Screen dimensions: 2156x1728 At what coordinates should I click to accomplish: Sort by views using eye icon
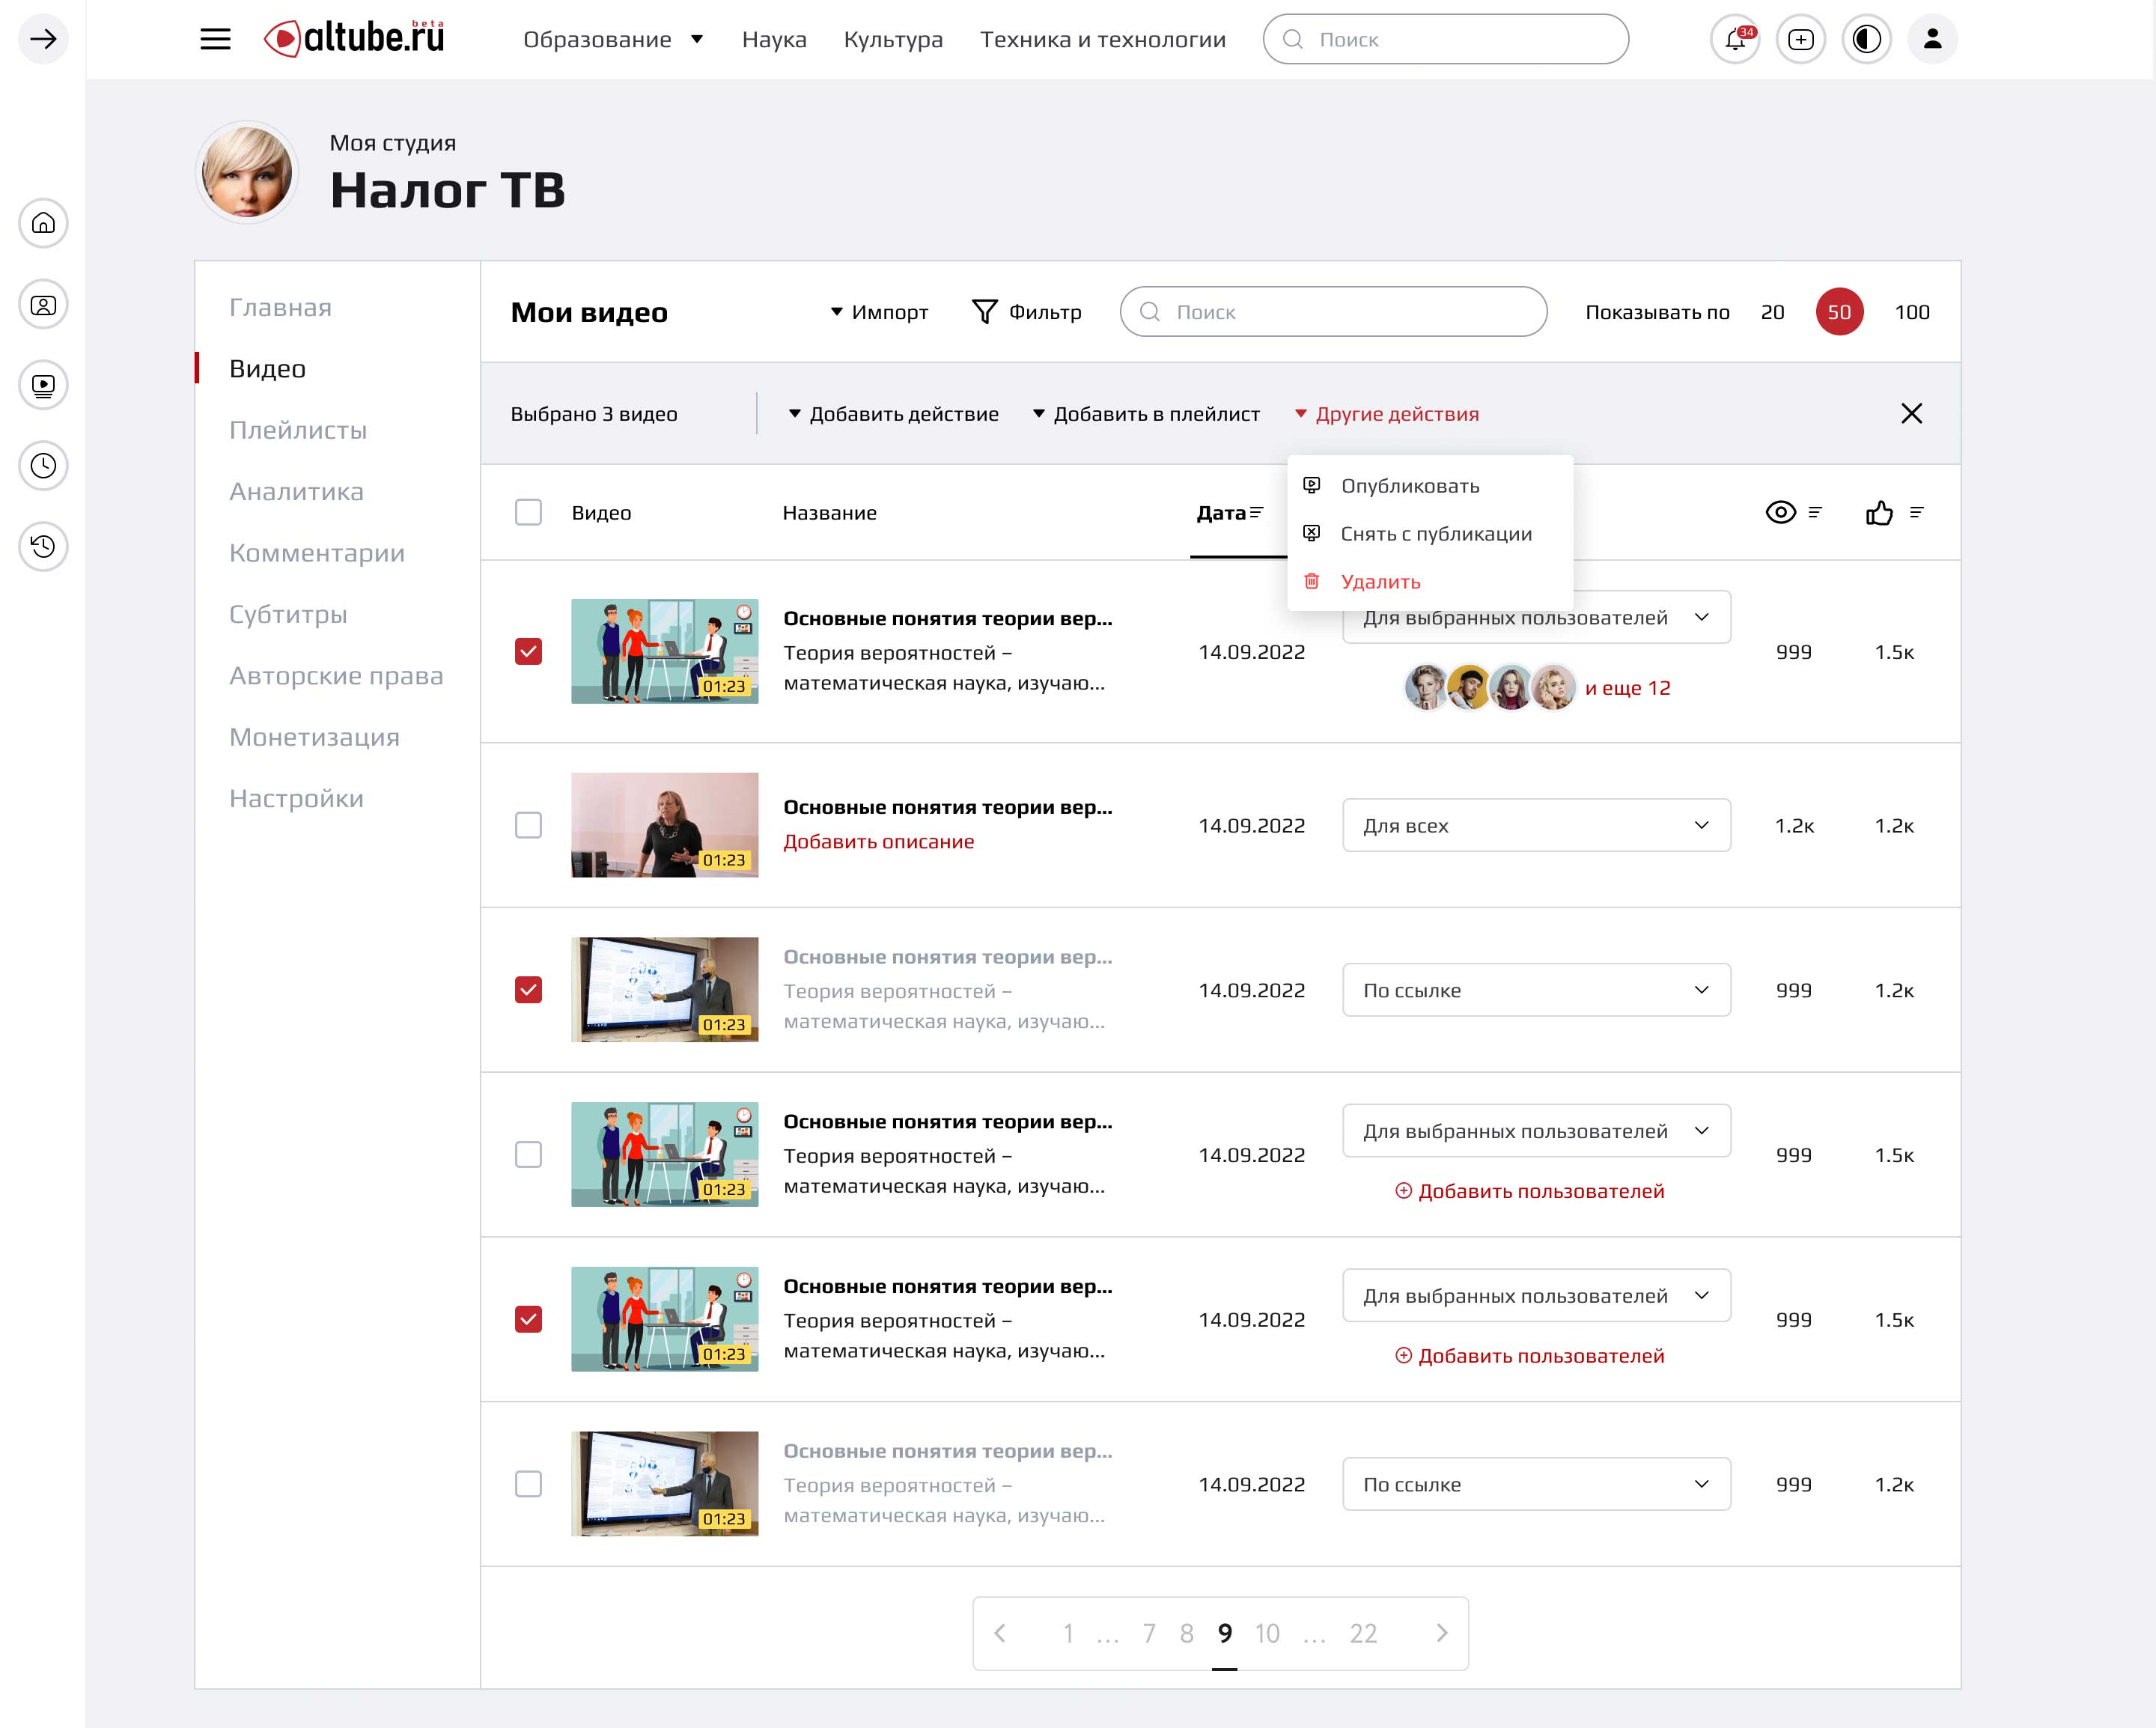(1780, 513)
